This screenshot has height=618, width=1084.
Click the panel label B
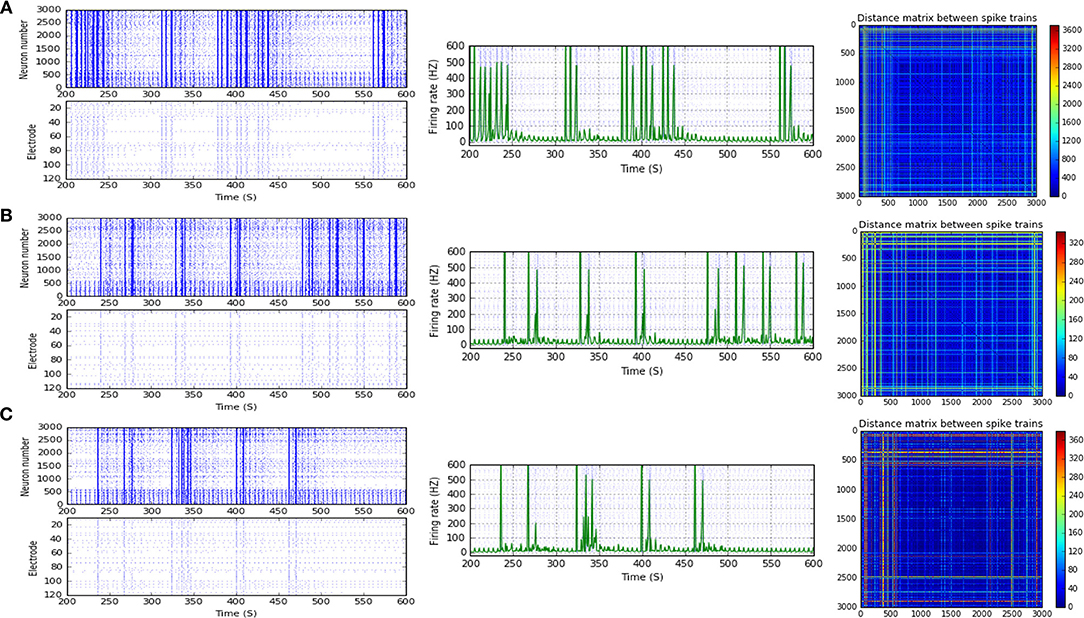tap(6, 215)
